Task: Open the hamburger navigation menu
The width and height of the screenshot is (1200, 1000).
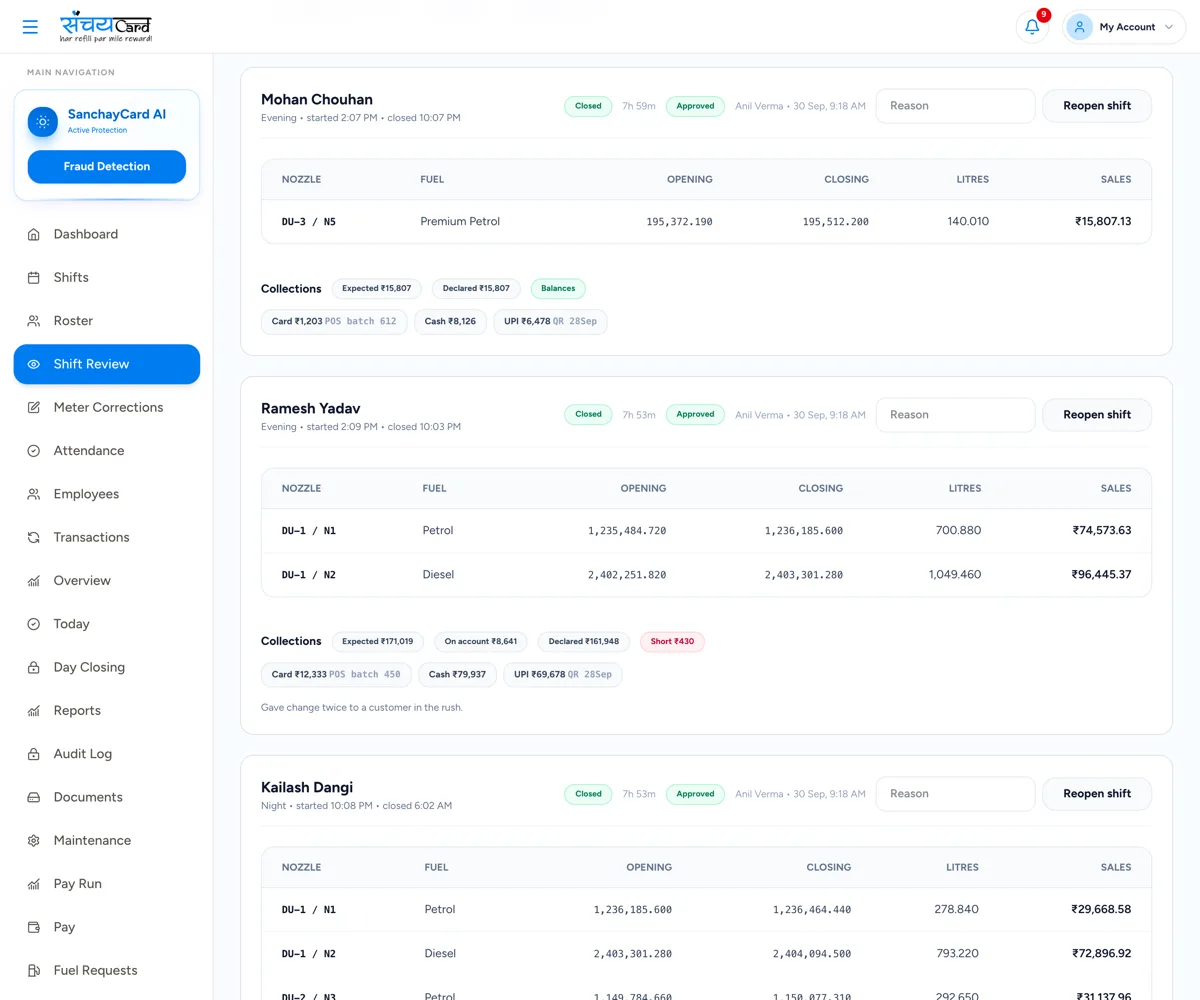Action: (30, 27)
